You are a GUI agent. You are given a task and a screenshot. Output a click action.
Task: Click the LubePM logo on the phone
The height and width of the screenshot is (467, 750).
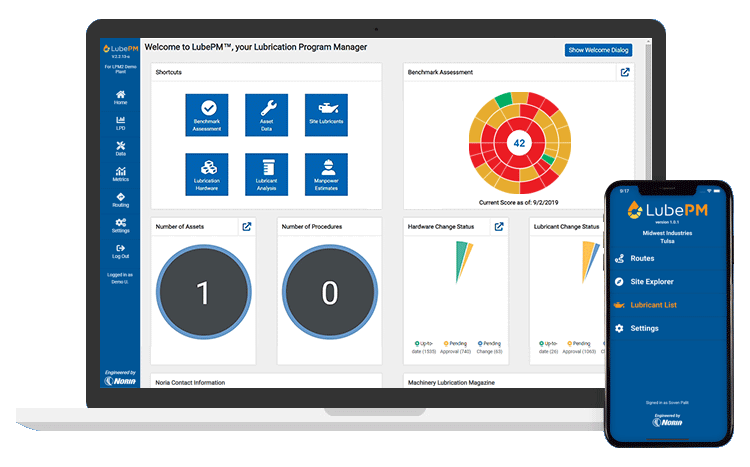(x=667, y=210)
